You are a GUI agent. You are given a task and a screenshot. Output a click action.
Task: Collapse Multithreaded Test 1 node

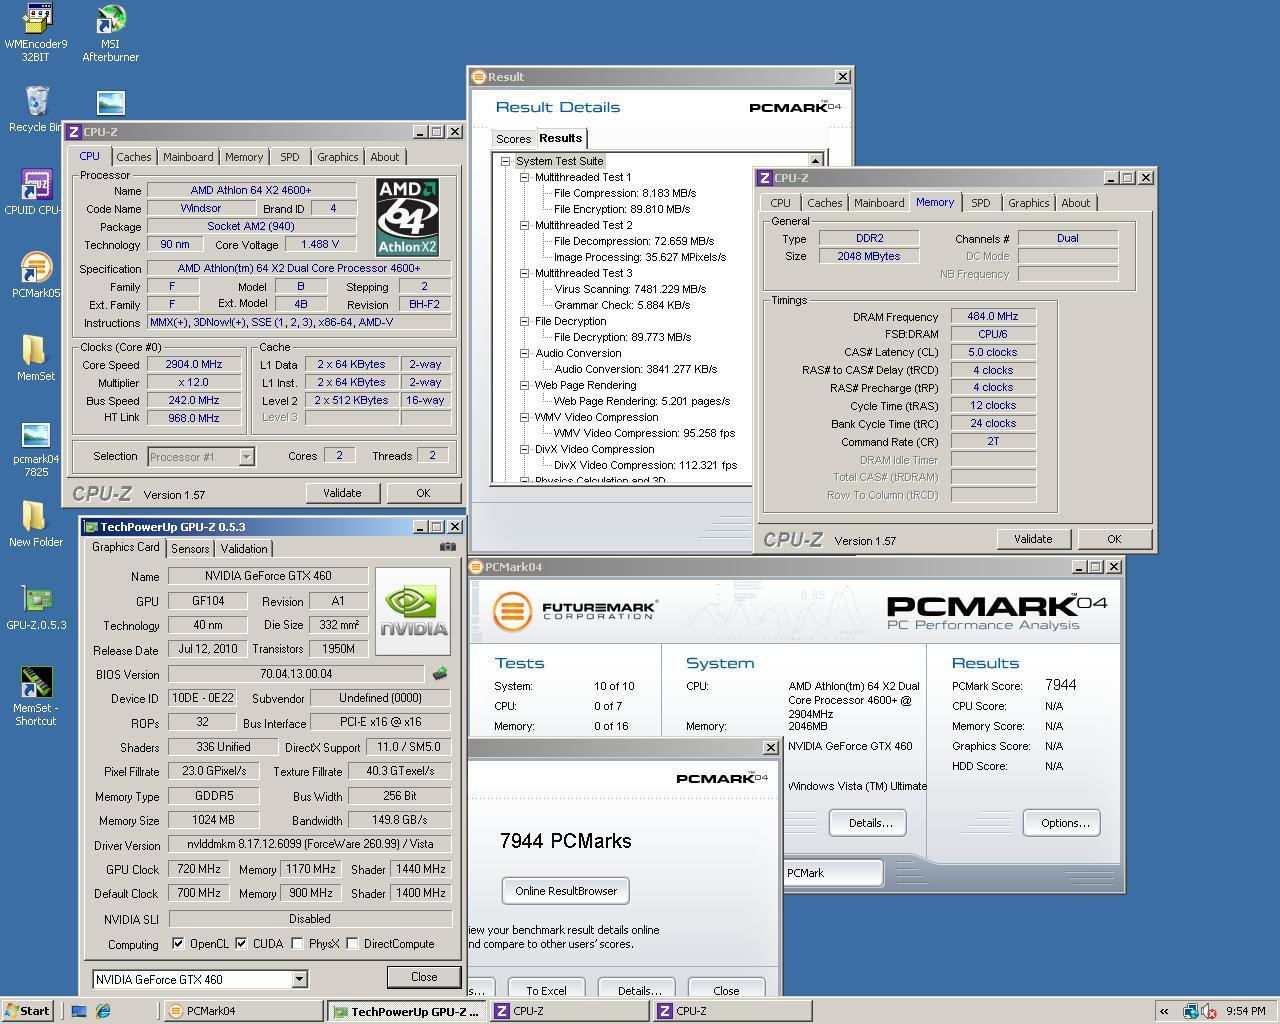[524, 177]
